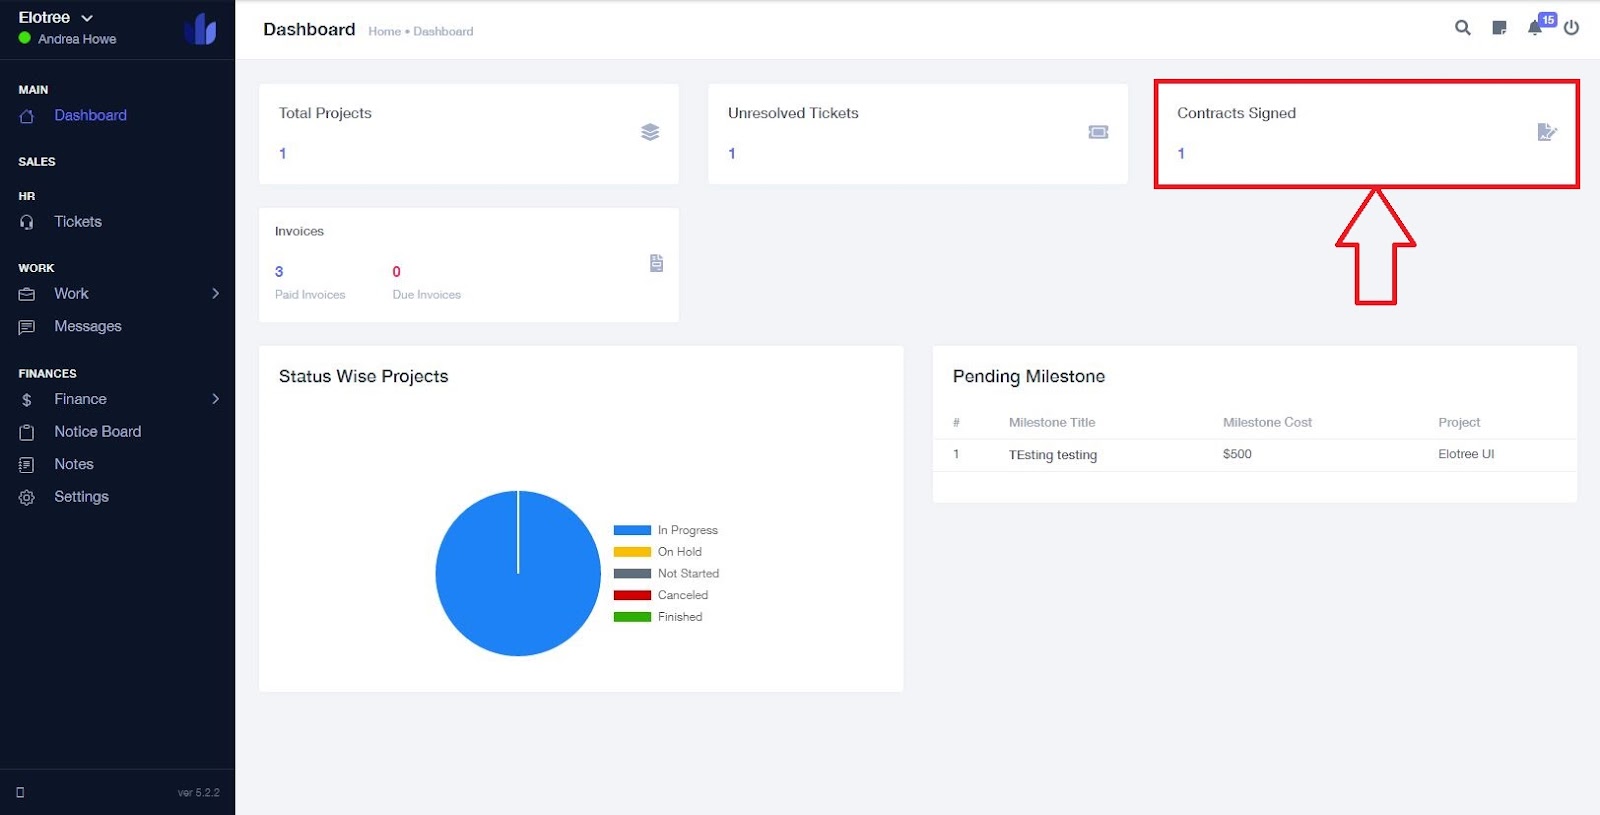Screen dimensions: 1600x815
Task: Click the Dashboard breadcrumb text
Action: [444, 32]
